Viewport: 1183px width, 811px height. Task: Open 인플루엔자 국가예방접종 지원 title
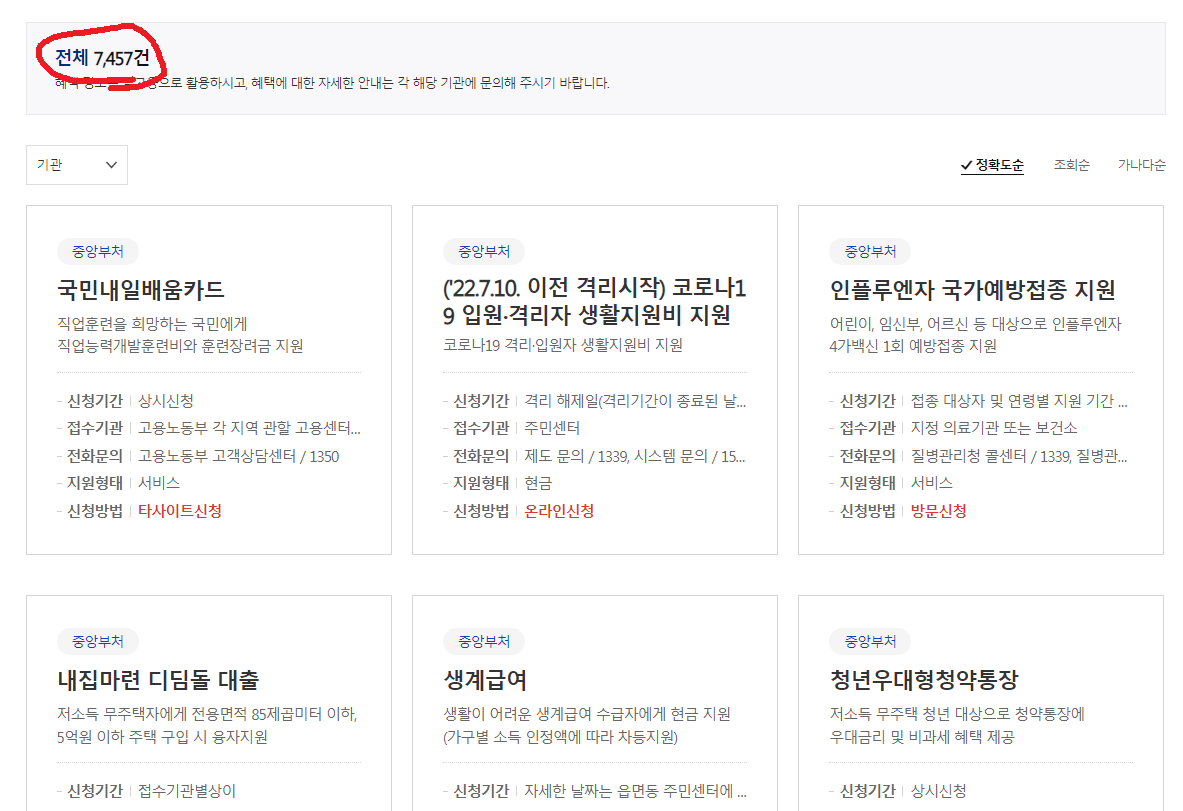(973, 290)
